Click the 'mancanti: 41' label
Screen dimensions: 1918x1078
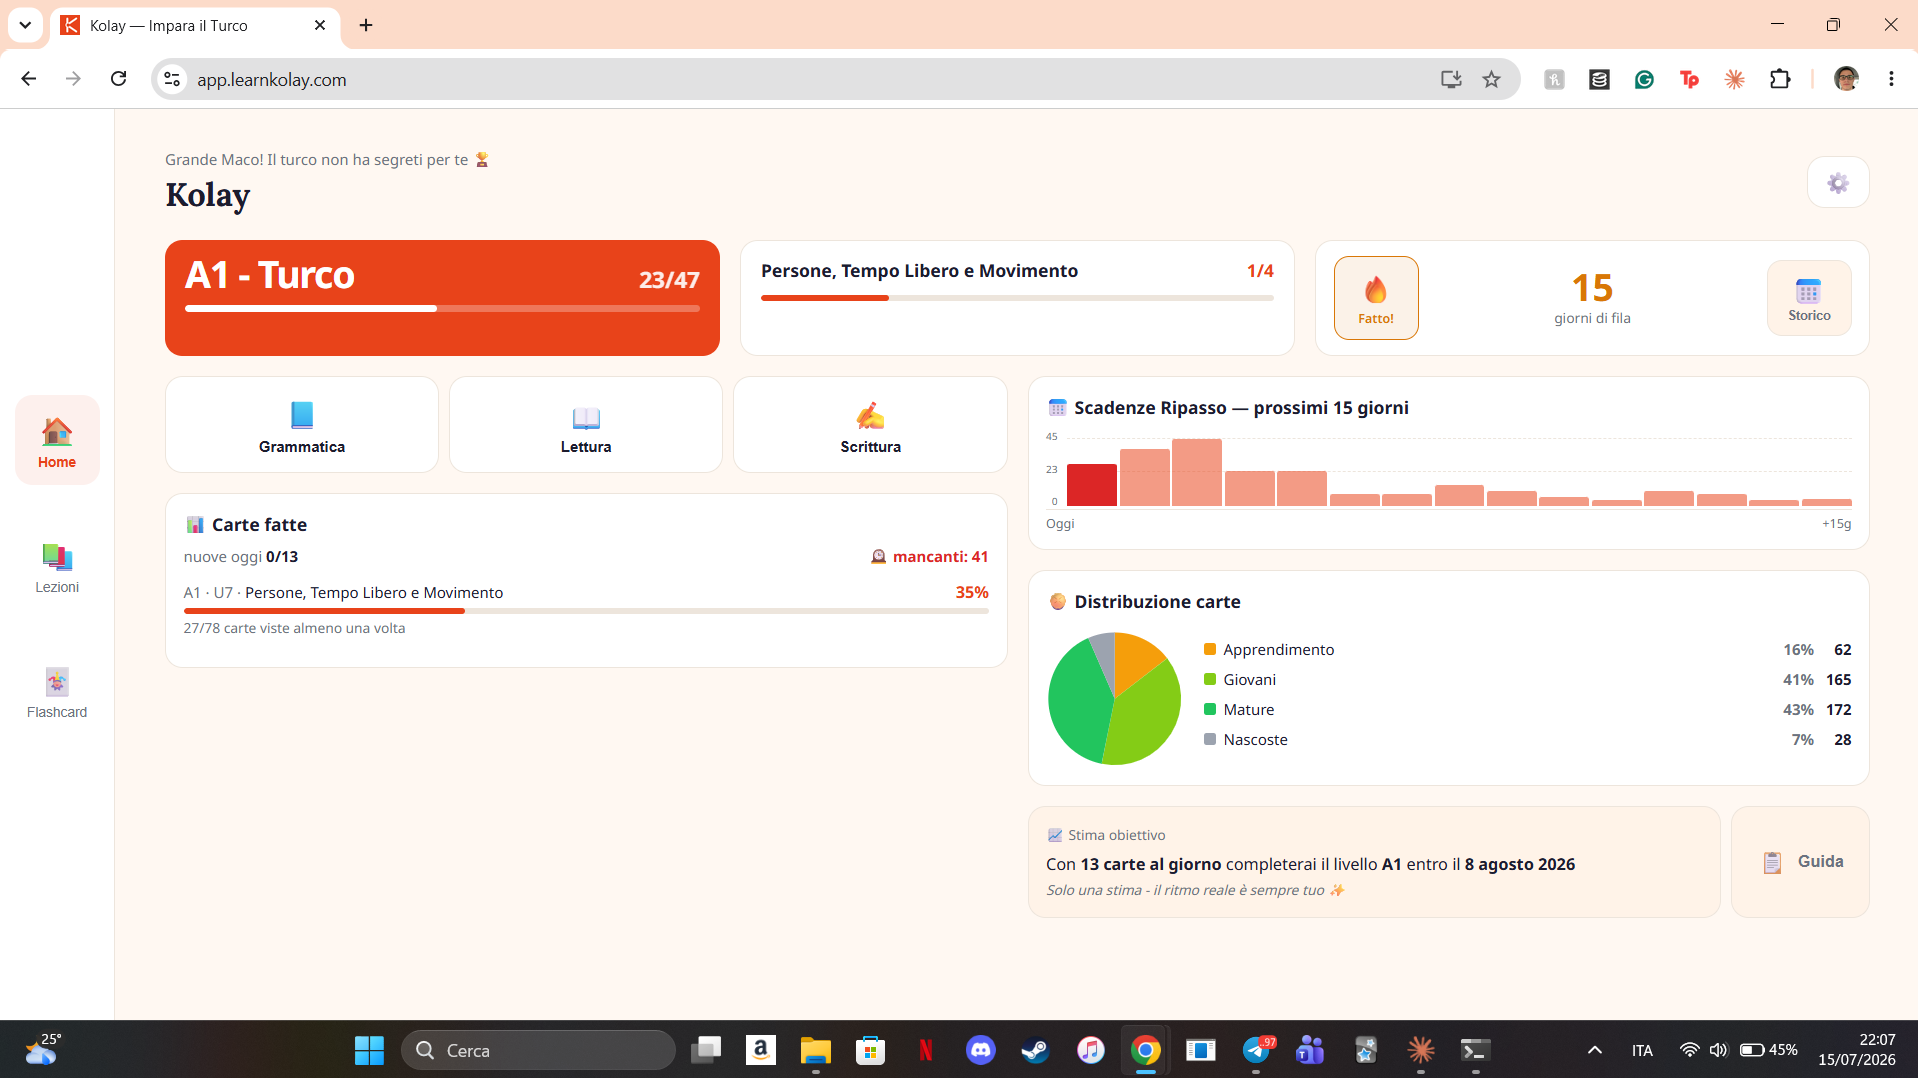[x=930, y=557]
